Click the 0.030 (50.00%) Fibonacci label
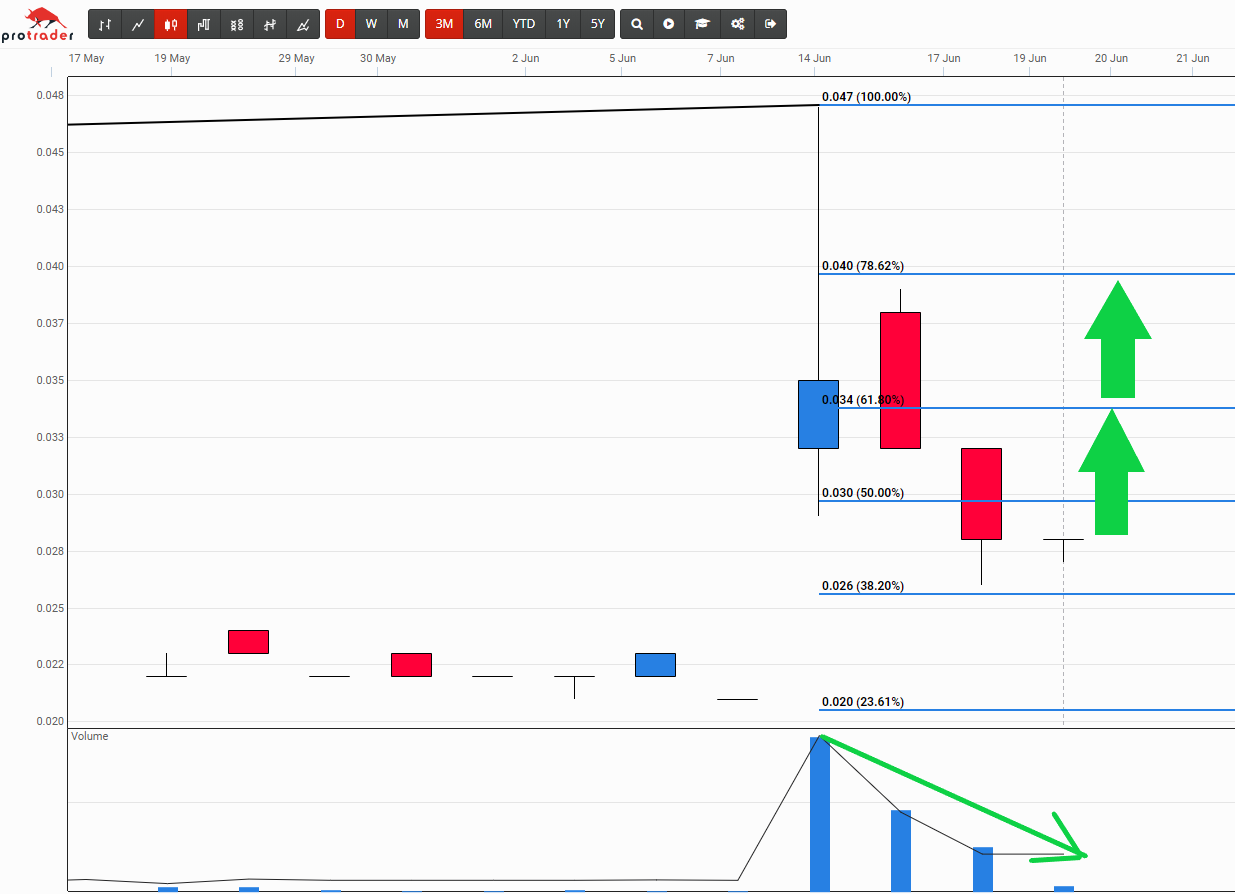The image size is (1235, 894). pos(863,493)
